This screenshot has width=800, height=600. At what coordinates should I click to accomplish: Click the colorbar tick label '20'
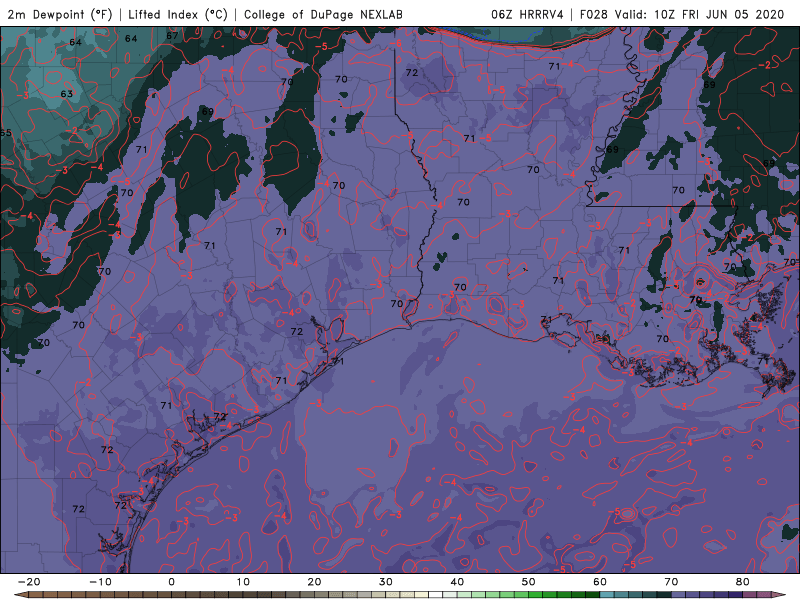pos(314,582)
